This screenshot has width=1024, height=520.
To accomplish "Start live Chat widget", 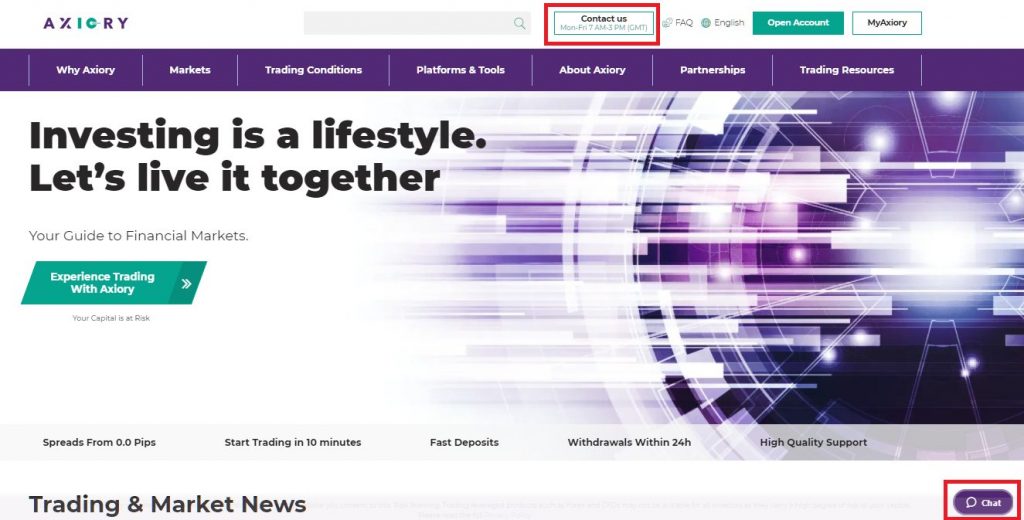I will pyautogui.click(x=983, y=502).
